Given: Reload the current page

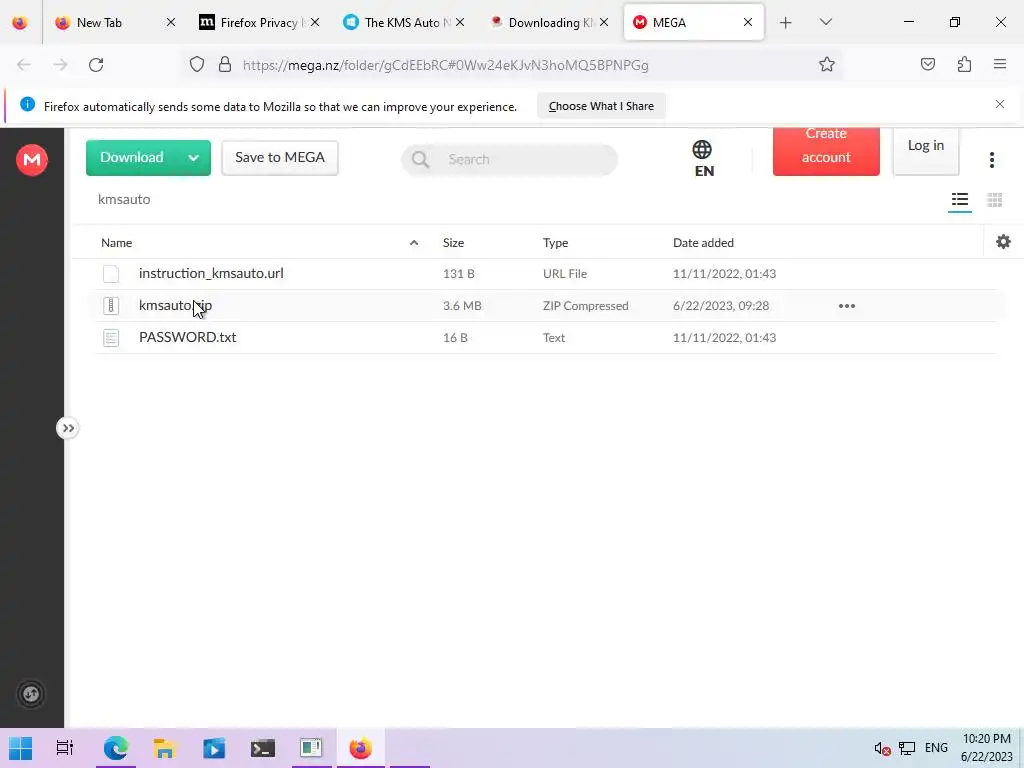Looking at the screenshot, I should [x=96, y=65].
